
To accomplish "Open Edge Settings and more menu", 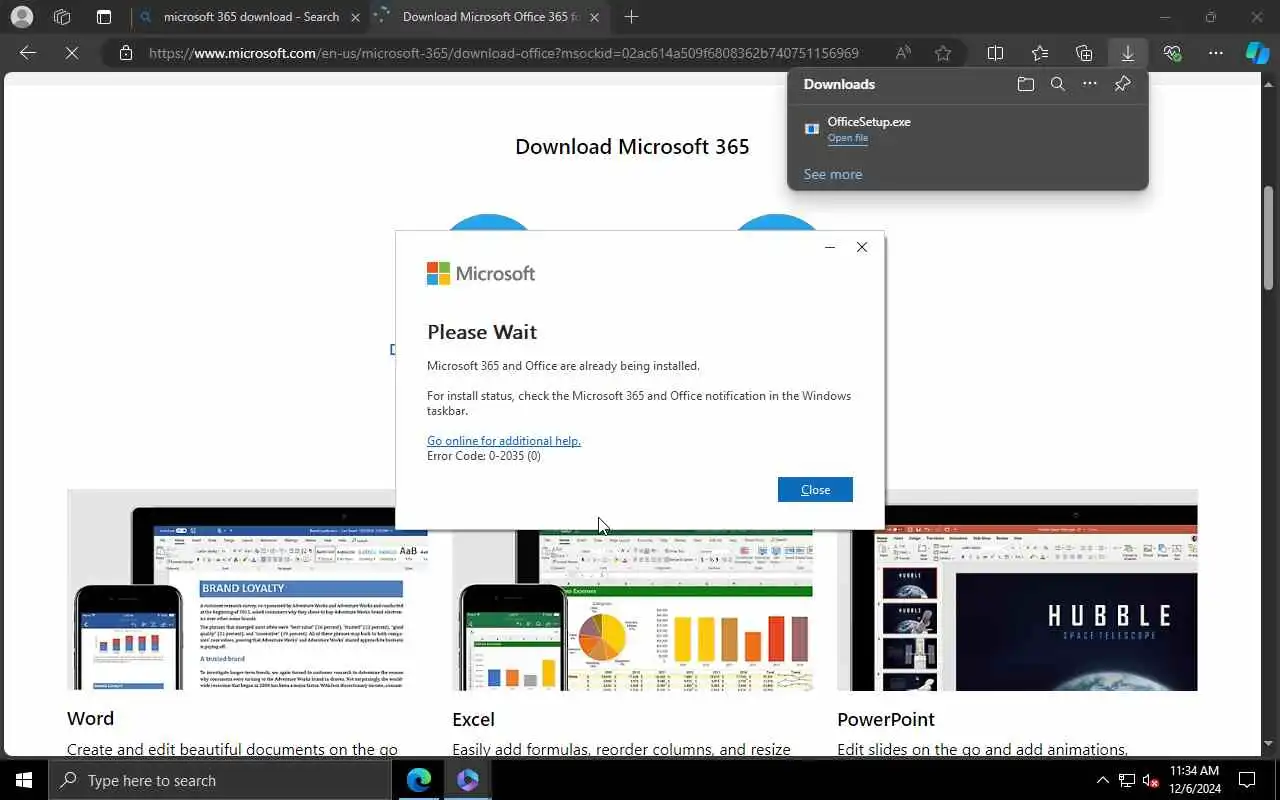I will tap(1216, 53).
